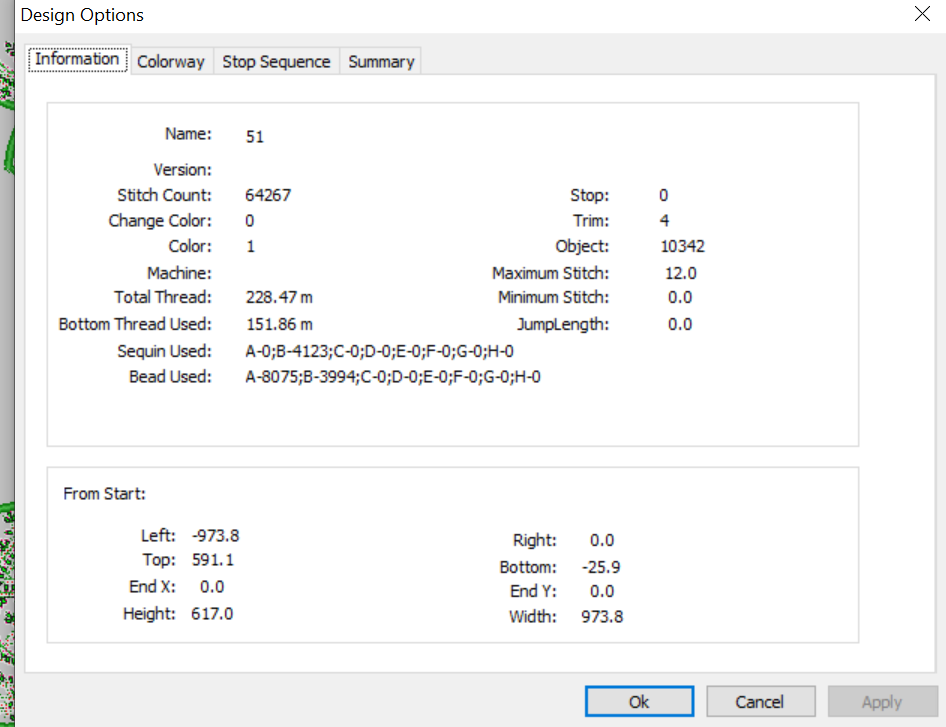The width and height of the screenshot is (946, 727).
Task: Confirm with the Ok button
Action: click(x=640, y=702)
